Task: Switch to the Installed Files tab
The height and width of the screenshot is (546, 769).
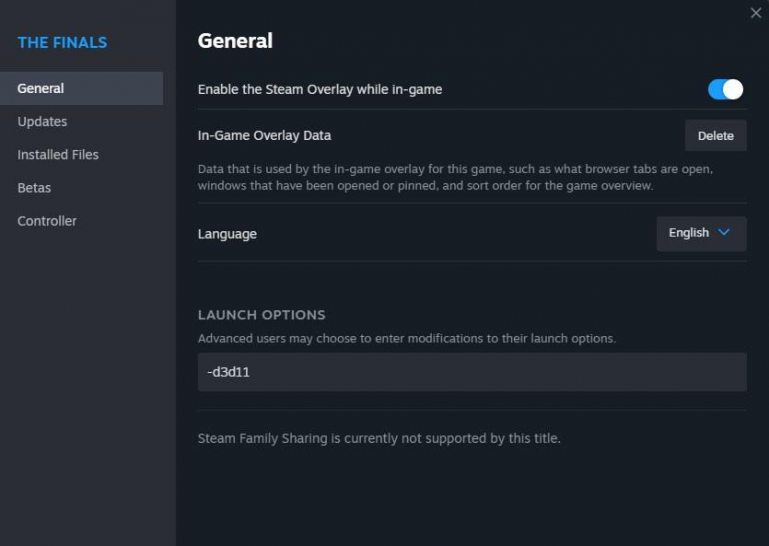Action: (58, 154)
